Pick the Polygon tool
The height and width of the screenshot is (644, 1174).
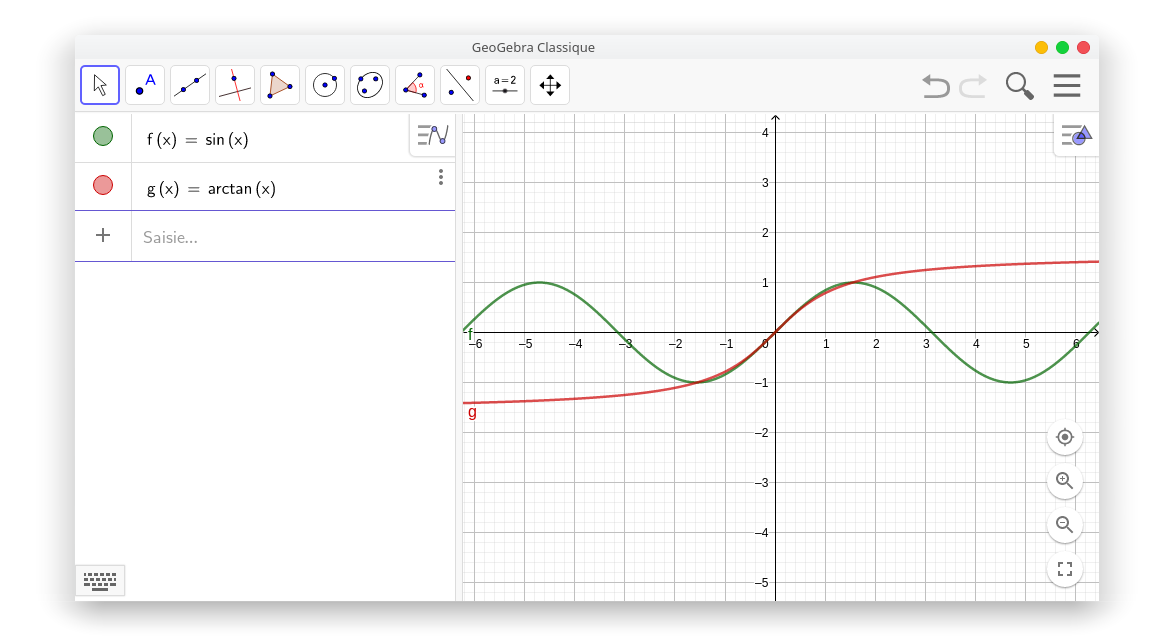pyautogui.click(x=280, y=85)
